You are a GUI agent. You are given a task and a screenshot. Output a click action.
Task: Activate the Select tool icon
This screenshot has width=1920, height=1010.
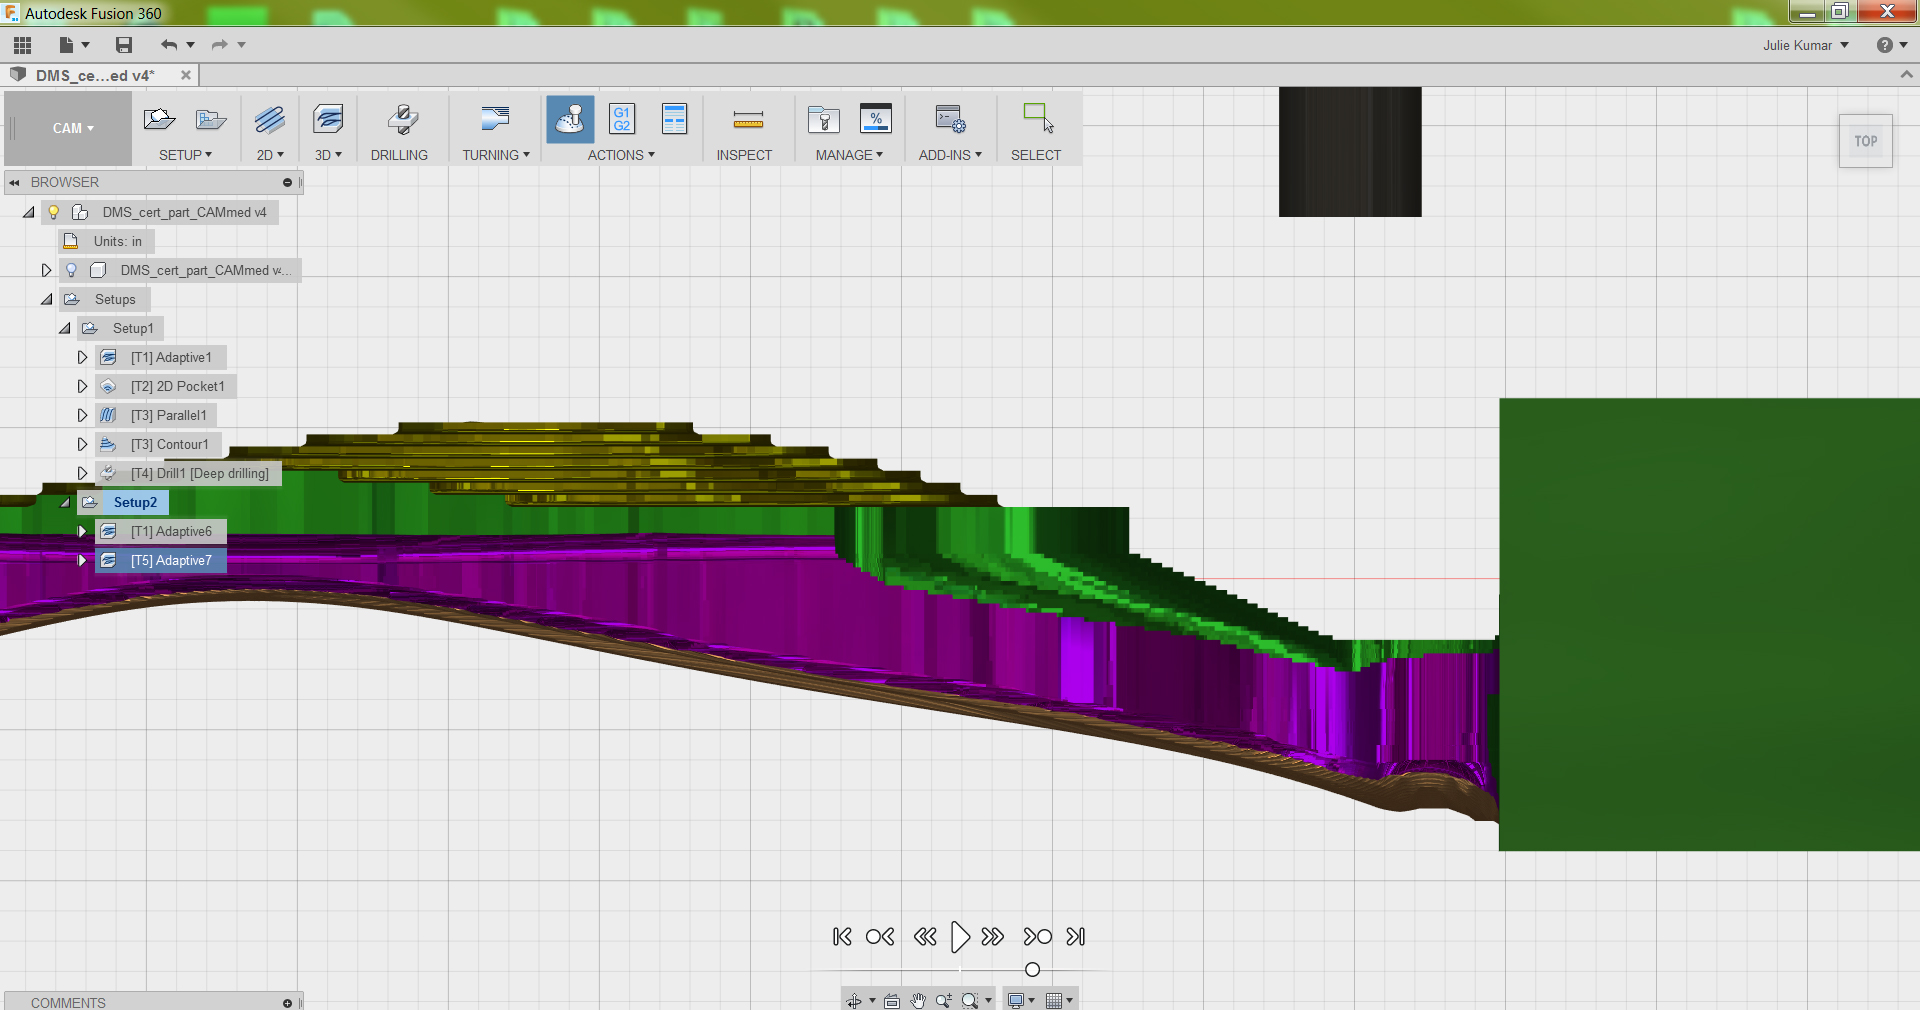click(1038, 118)
